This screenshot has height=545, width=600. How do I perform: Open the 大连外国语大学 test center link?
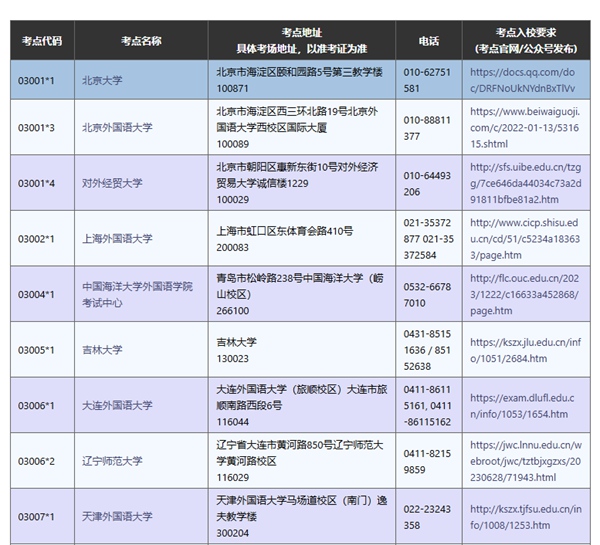pos(117,405)
